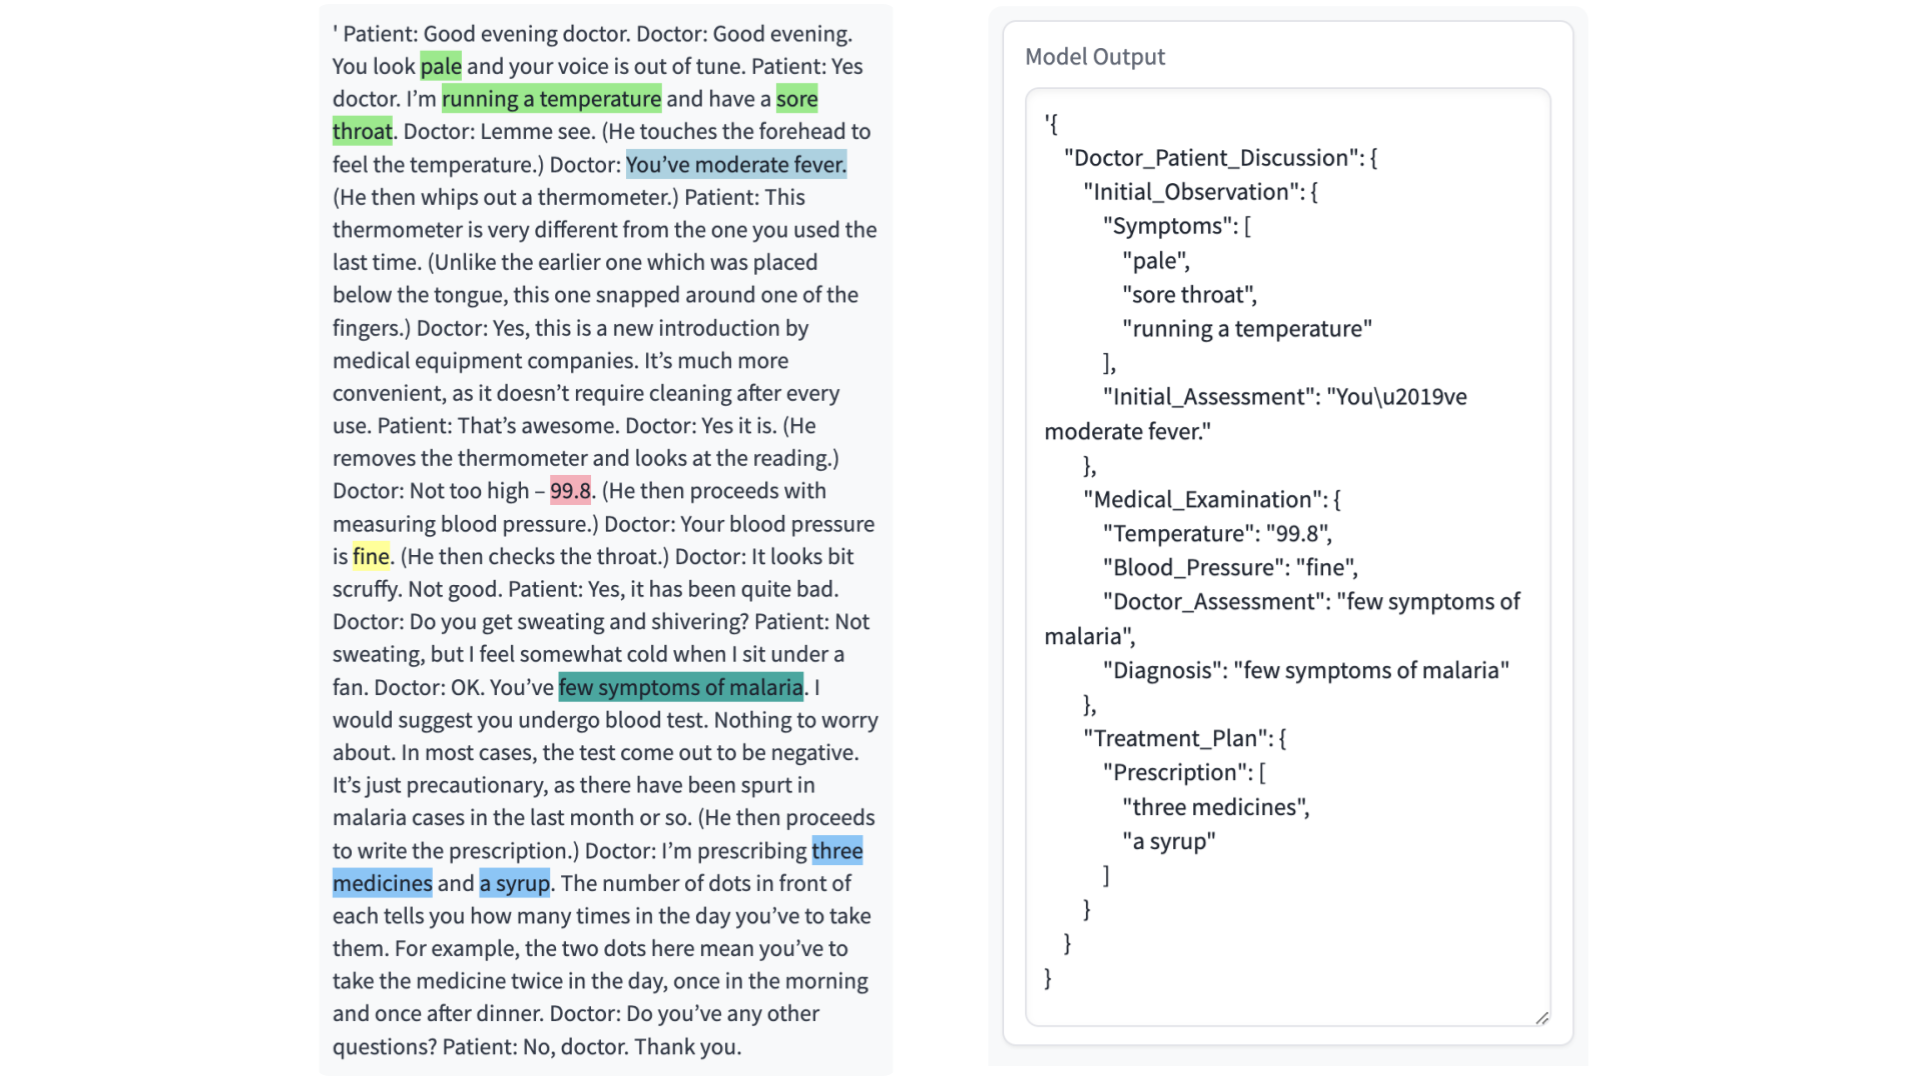This screenshot has height=1080, width=1920.
Task: Click the "Blood_Pressure": "fine" line
Action: 1230,568
